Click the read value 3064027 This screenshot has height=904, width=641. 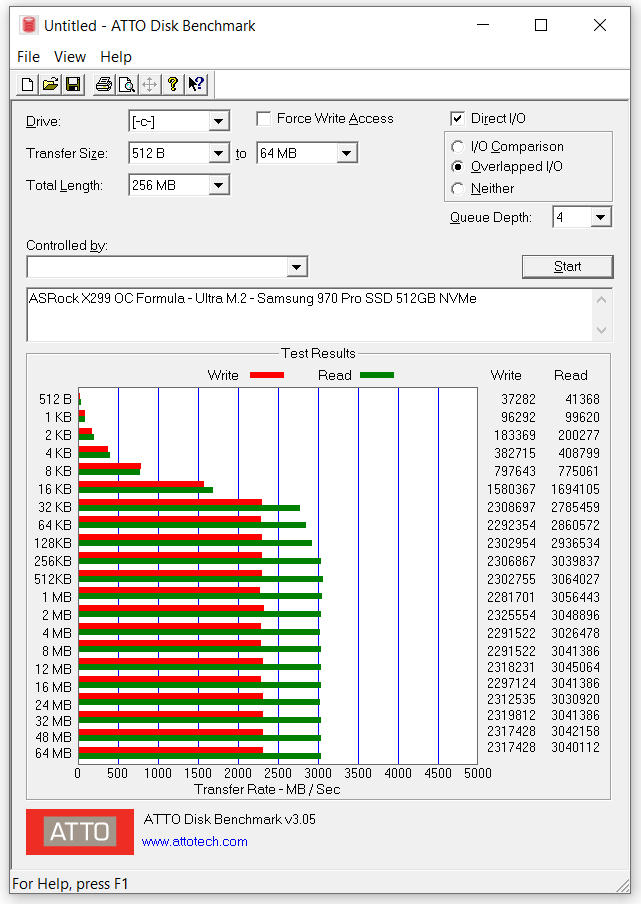click(x=575, y=579)
